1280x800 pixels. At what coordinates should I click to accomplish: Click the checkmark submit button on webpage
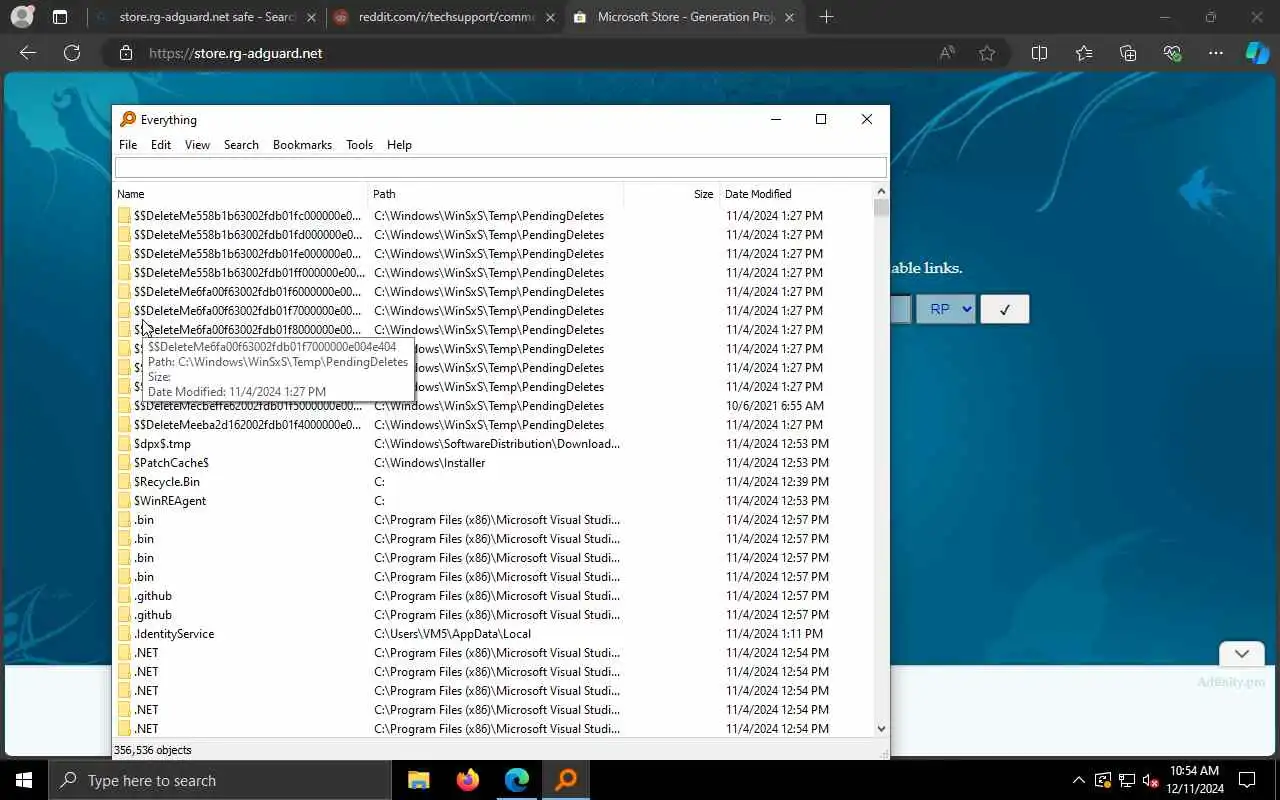(1004, 309)
